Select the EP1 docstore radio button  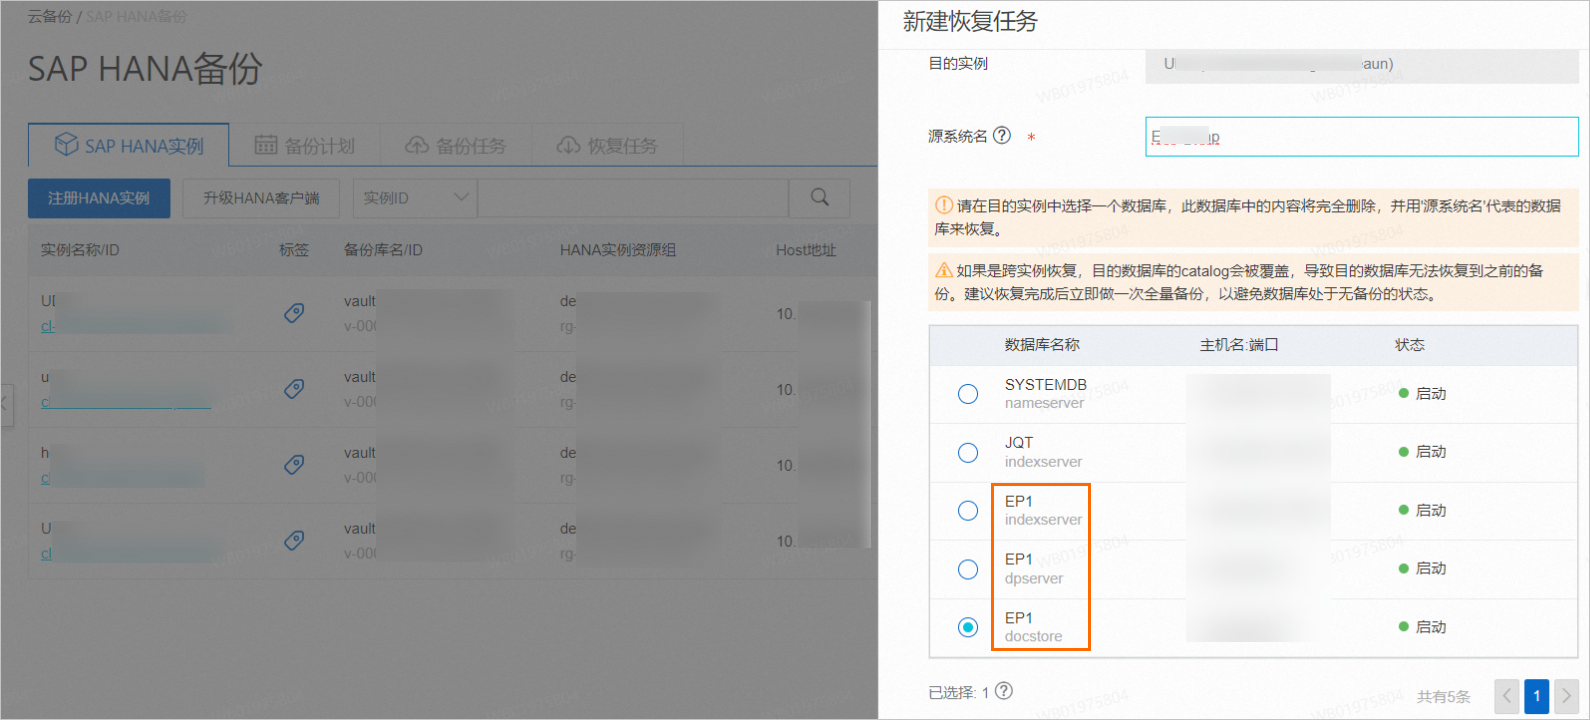pyautogui.click(x=968, y=627)
